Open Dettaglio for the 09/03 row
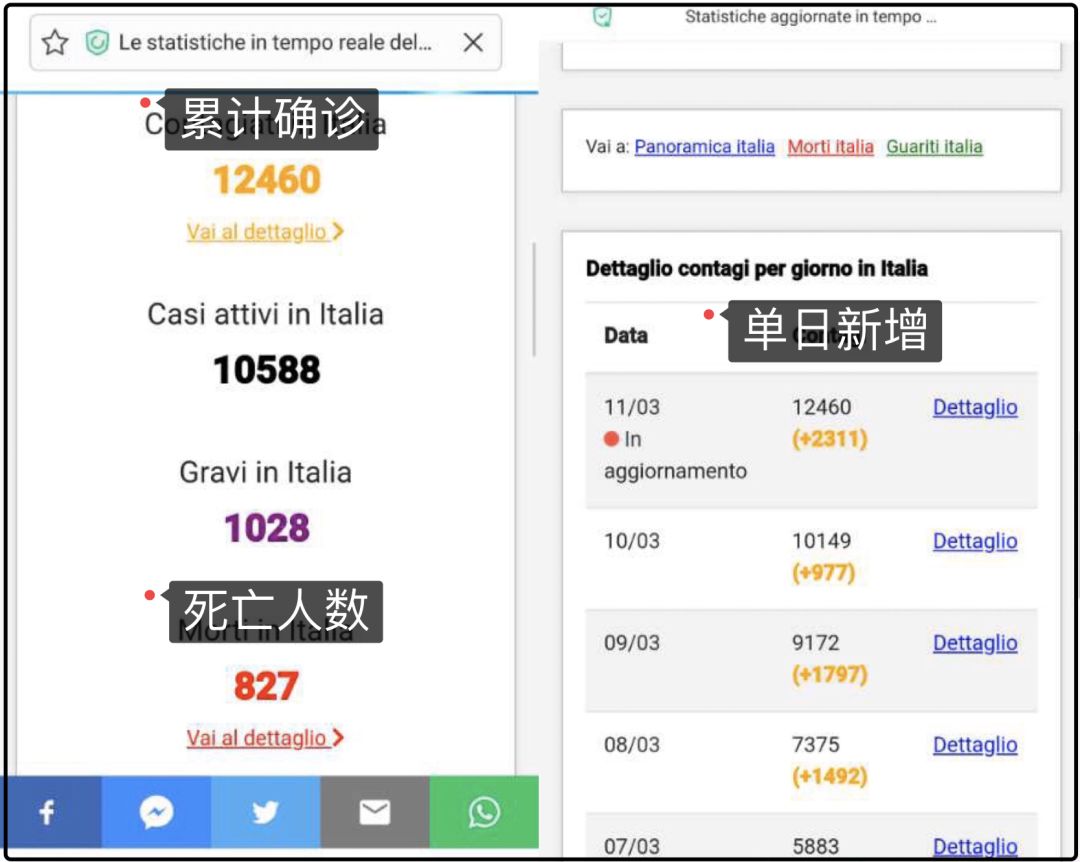Screen dimensions: 1080x862 point(974,643)
